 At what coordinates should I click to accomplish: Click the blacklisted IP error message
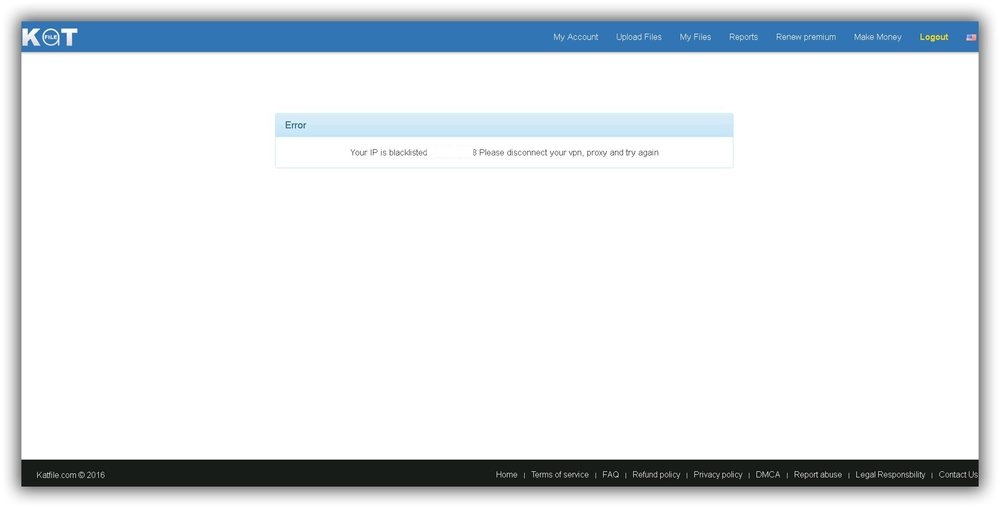pyautogui.click(x=504, y=153)
